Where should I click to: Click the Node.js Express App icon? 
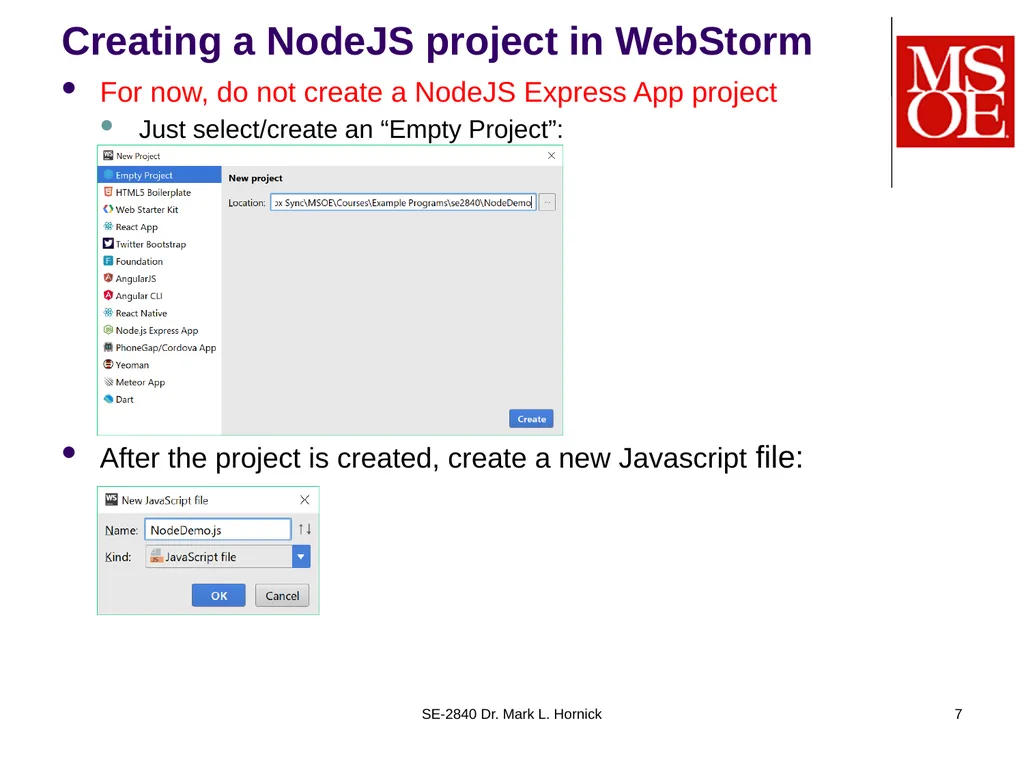(x=108, y=330)
